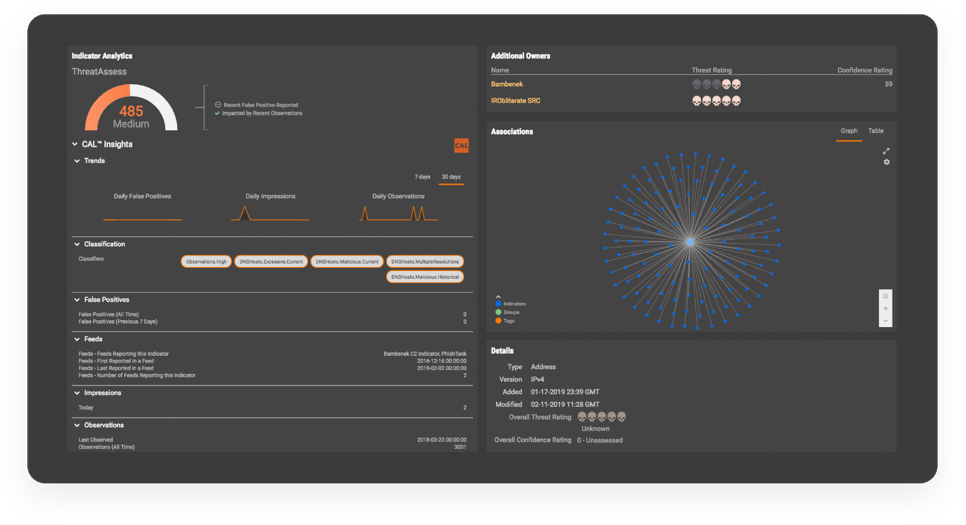Screen dimensions: 966x525
Task: Toggle Tags in the graph legend
Action: point(505,320)
